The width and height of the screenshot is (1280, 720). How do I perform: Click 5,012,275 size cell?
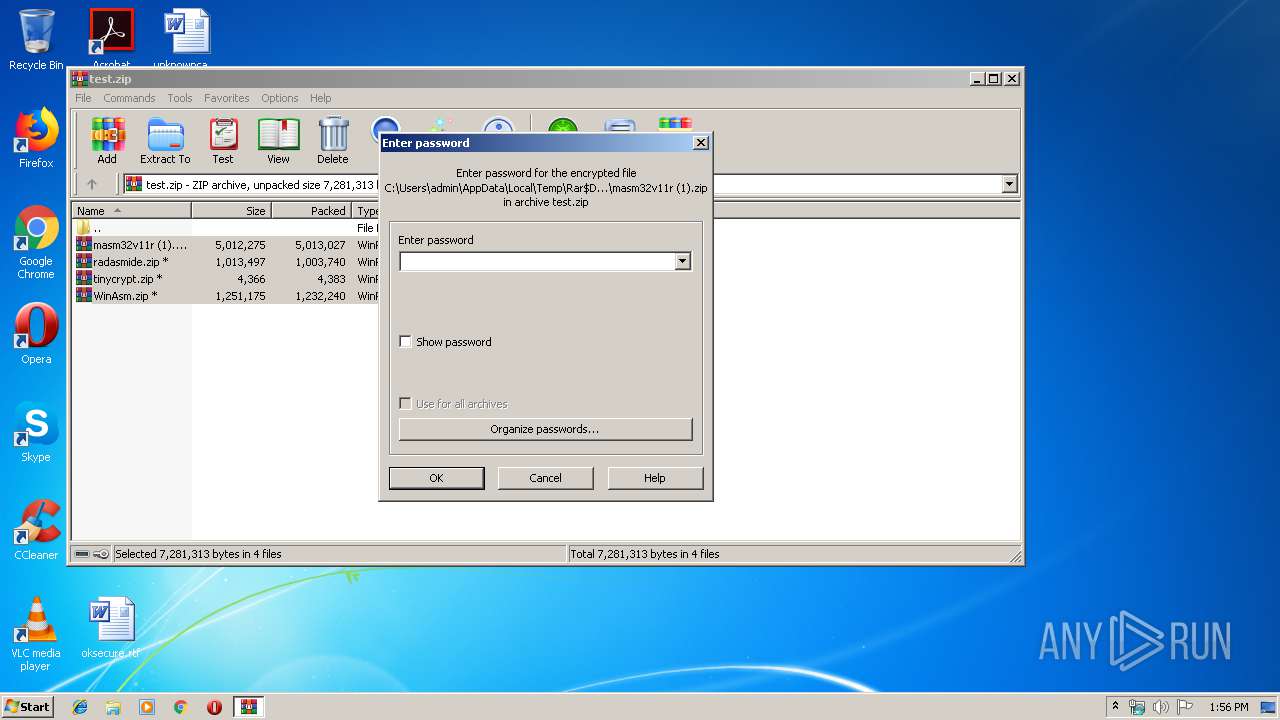click(240, 245)
